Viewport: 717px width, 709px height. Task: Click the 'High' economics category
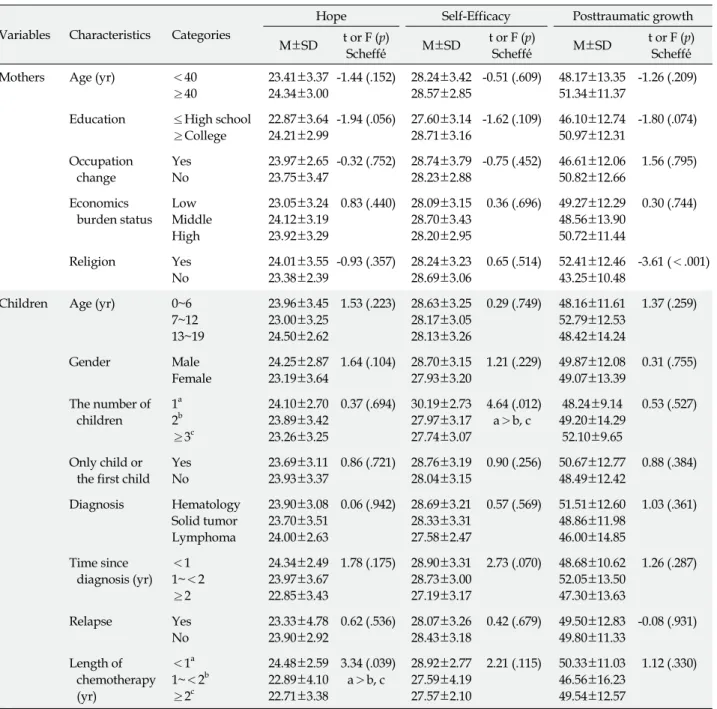(186, 236)
